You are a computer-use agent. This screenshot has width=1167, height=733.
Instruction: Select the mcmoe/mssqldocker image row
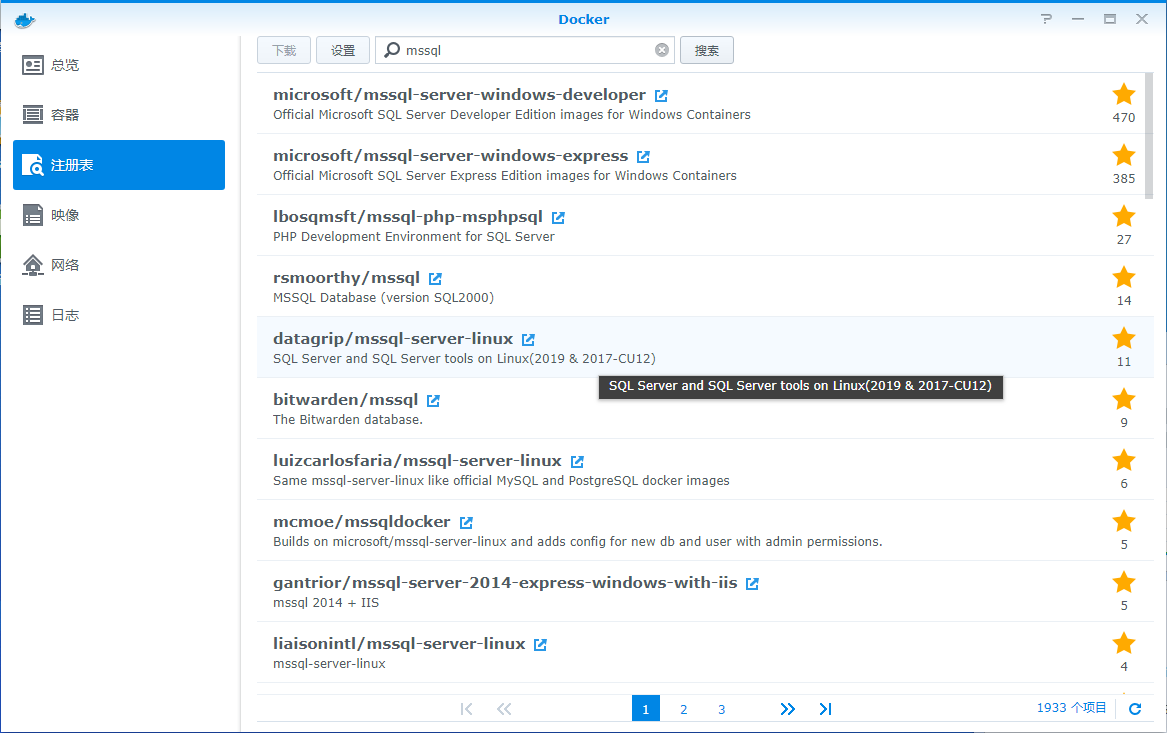[705, 531]
